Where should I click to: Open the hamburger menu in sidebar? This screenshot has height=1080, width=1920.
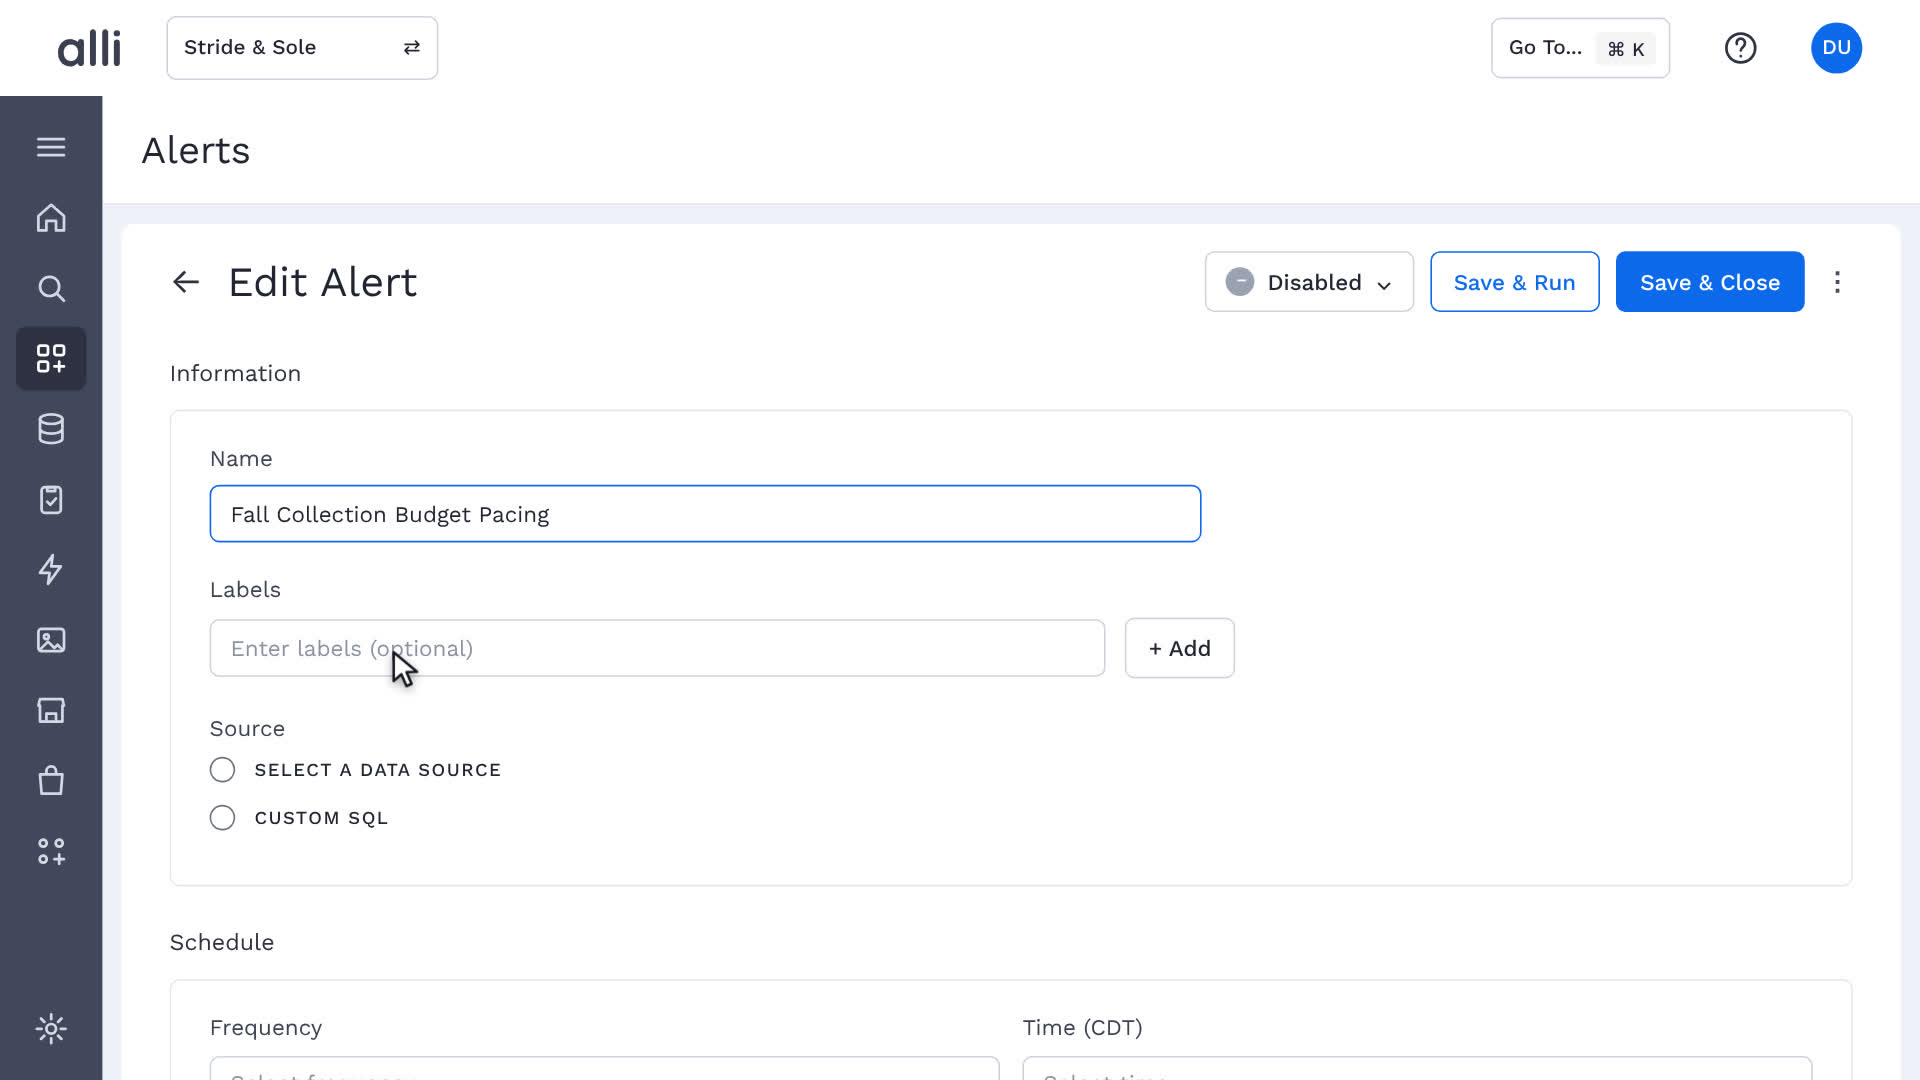point(51,147)
